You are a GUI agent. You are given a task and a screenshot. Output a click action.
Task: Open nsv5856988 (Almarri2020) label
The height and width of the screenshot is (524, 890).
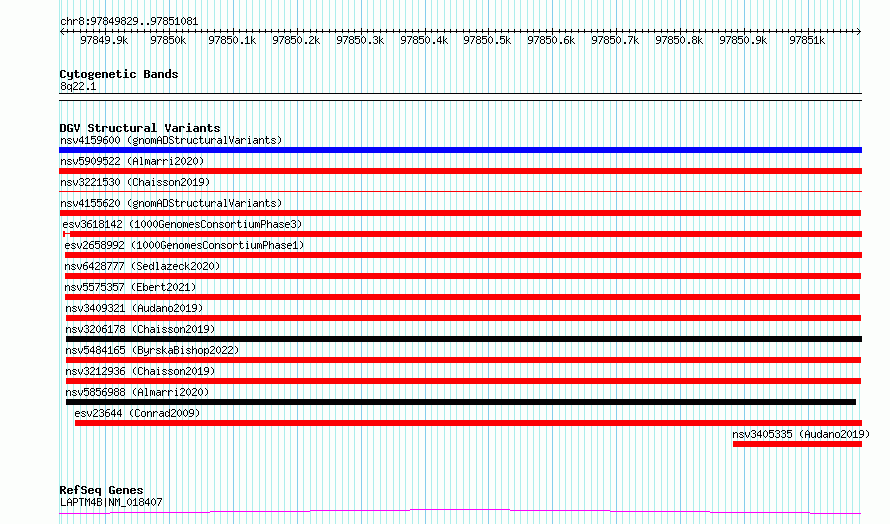(137, 392)
